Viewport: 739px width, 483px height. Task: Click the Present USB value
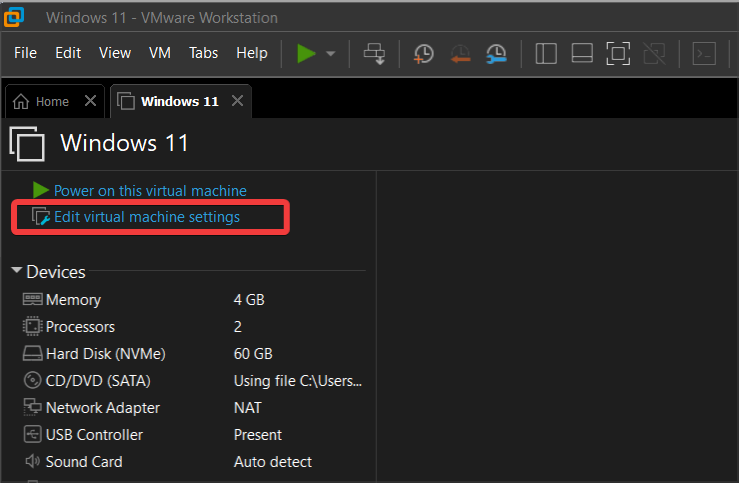(258, 434)
